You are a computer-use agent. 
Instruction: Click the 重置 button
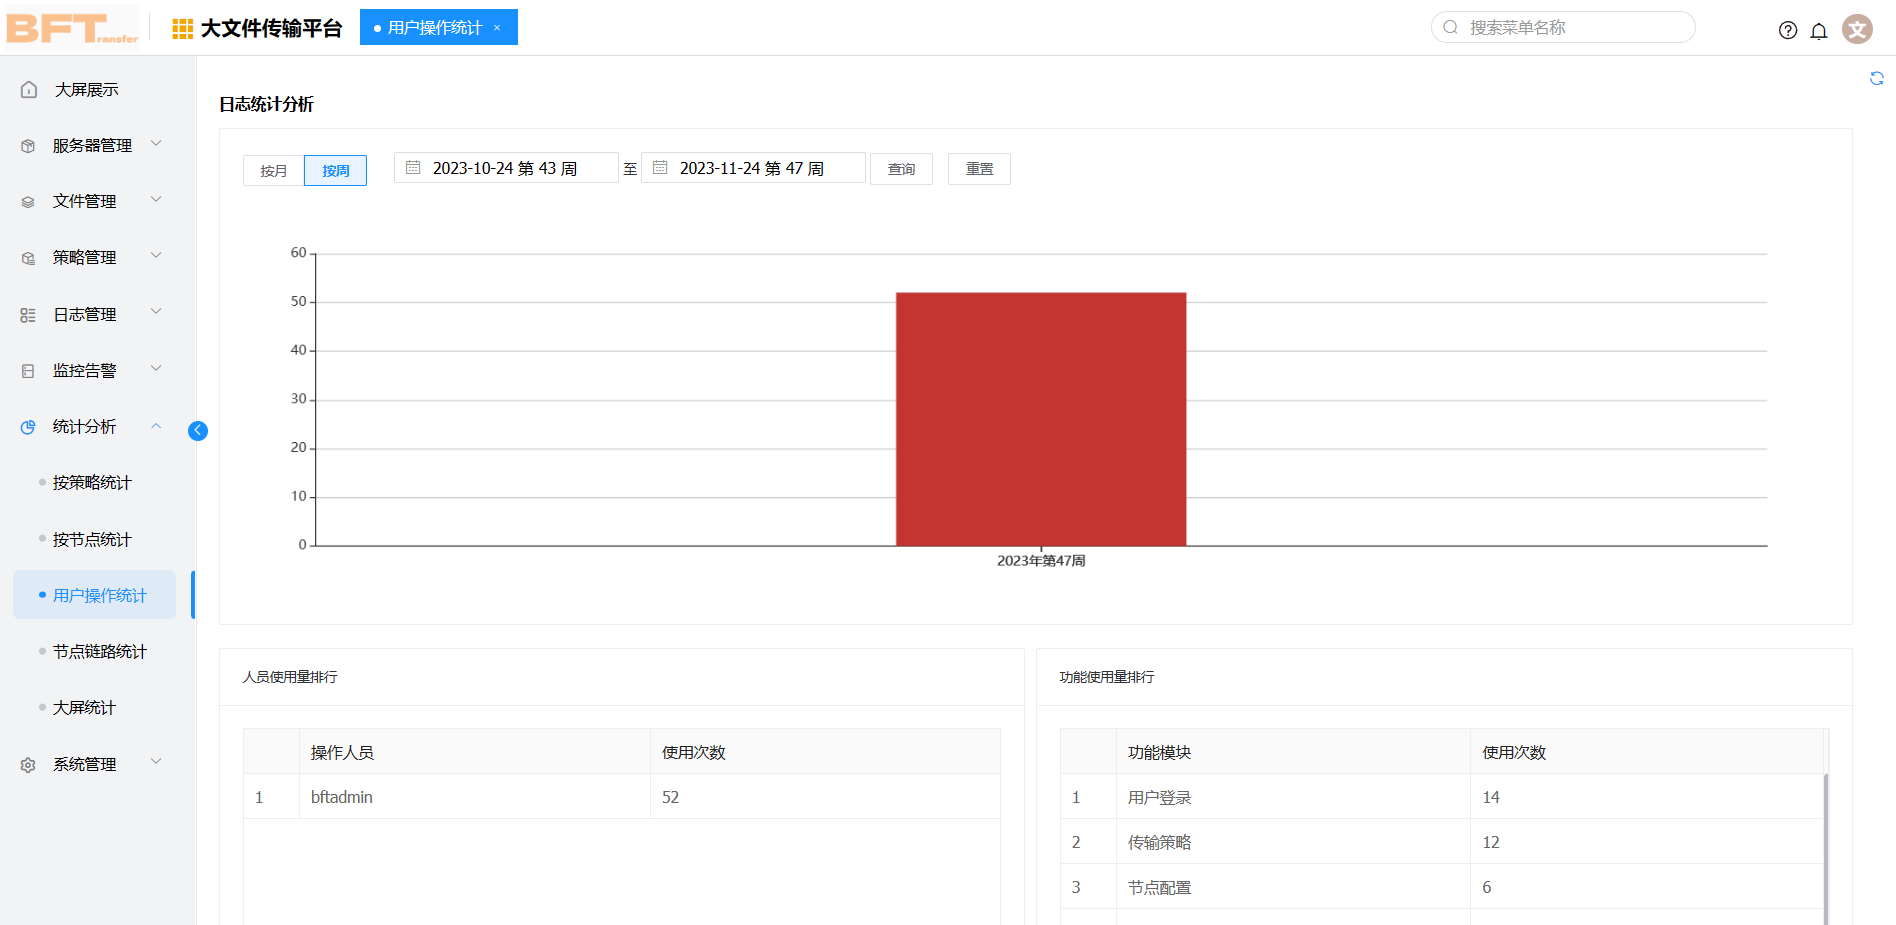978,169
